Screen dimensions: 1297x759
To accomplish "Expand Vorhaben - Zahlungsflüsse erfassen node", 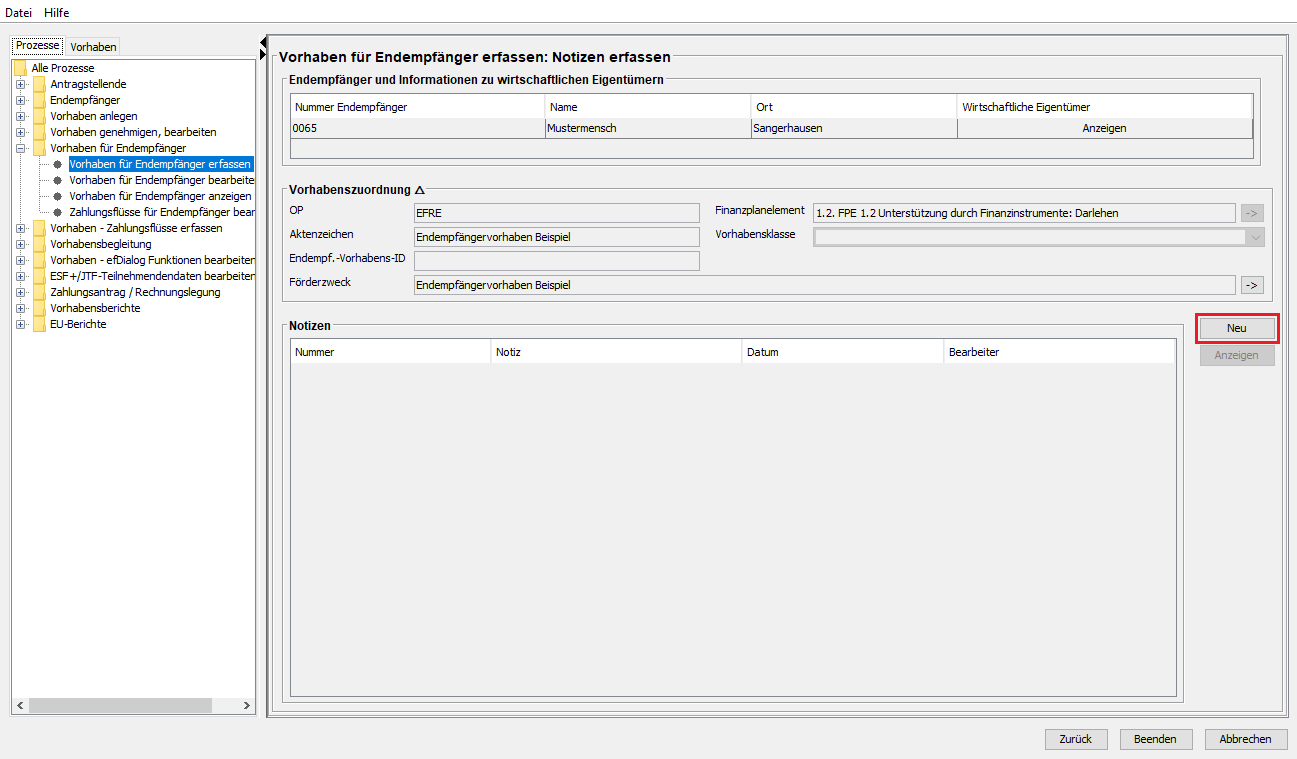I will (20, 228).
